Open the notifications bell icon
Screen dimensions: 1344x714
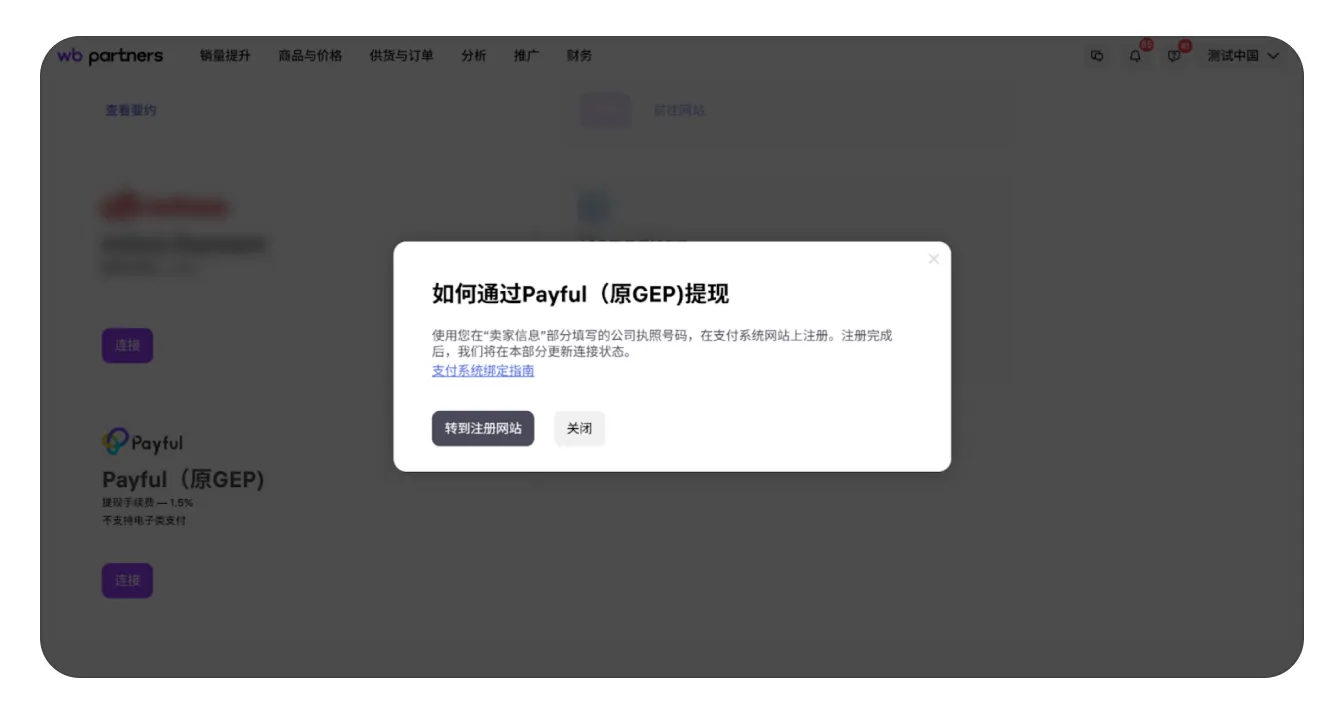click(x=1135, y=56)
